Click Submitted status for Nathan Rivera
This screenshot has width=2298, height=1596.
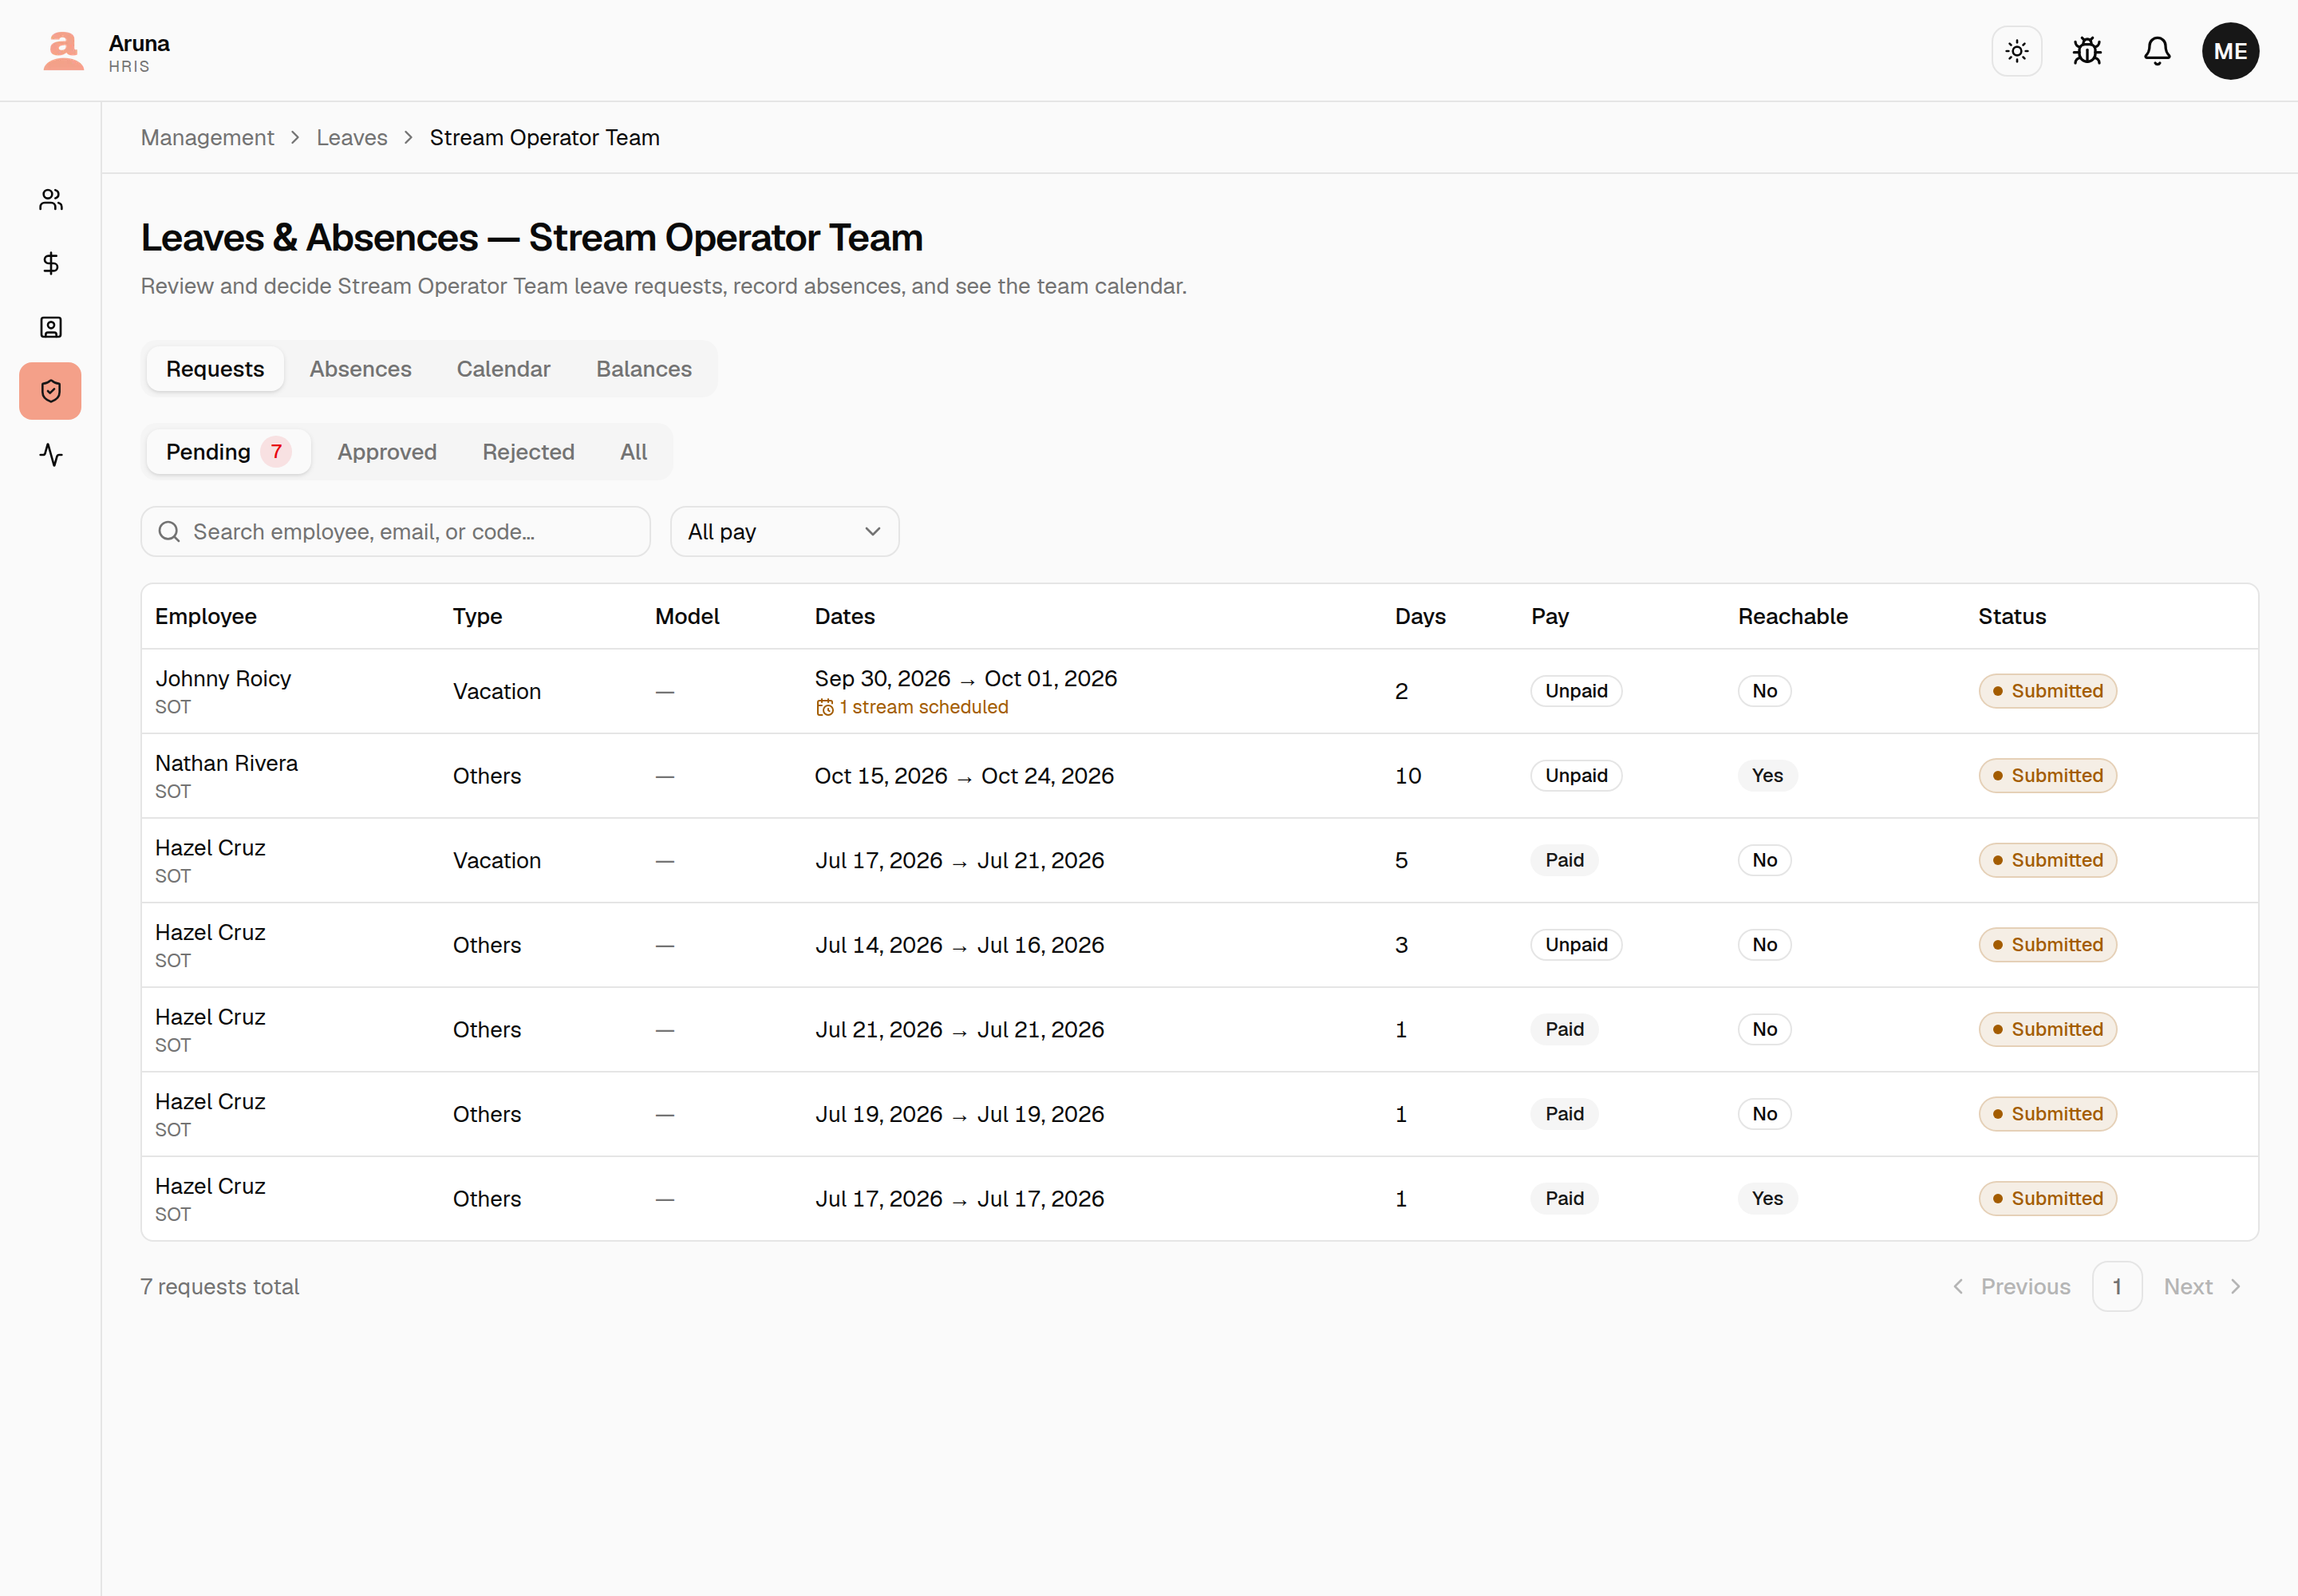coord(2047,776)
